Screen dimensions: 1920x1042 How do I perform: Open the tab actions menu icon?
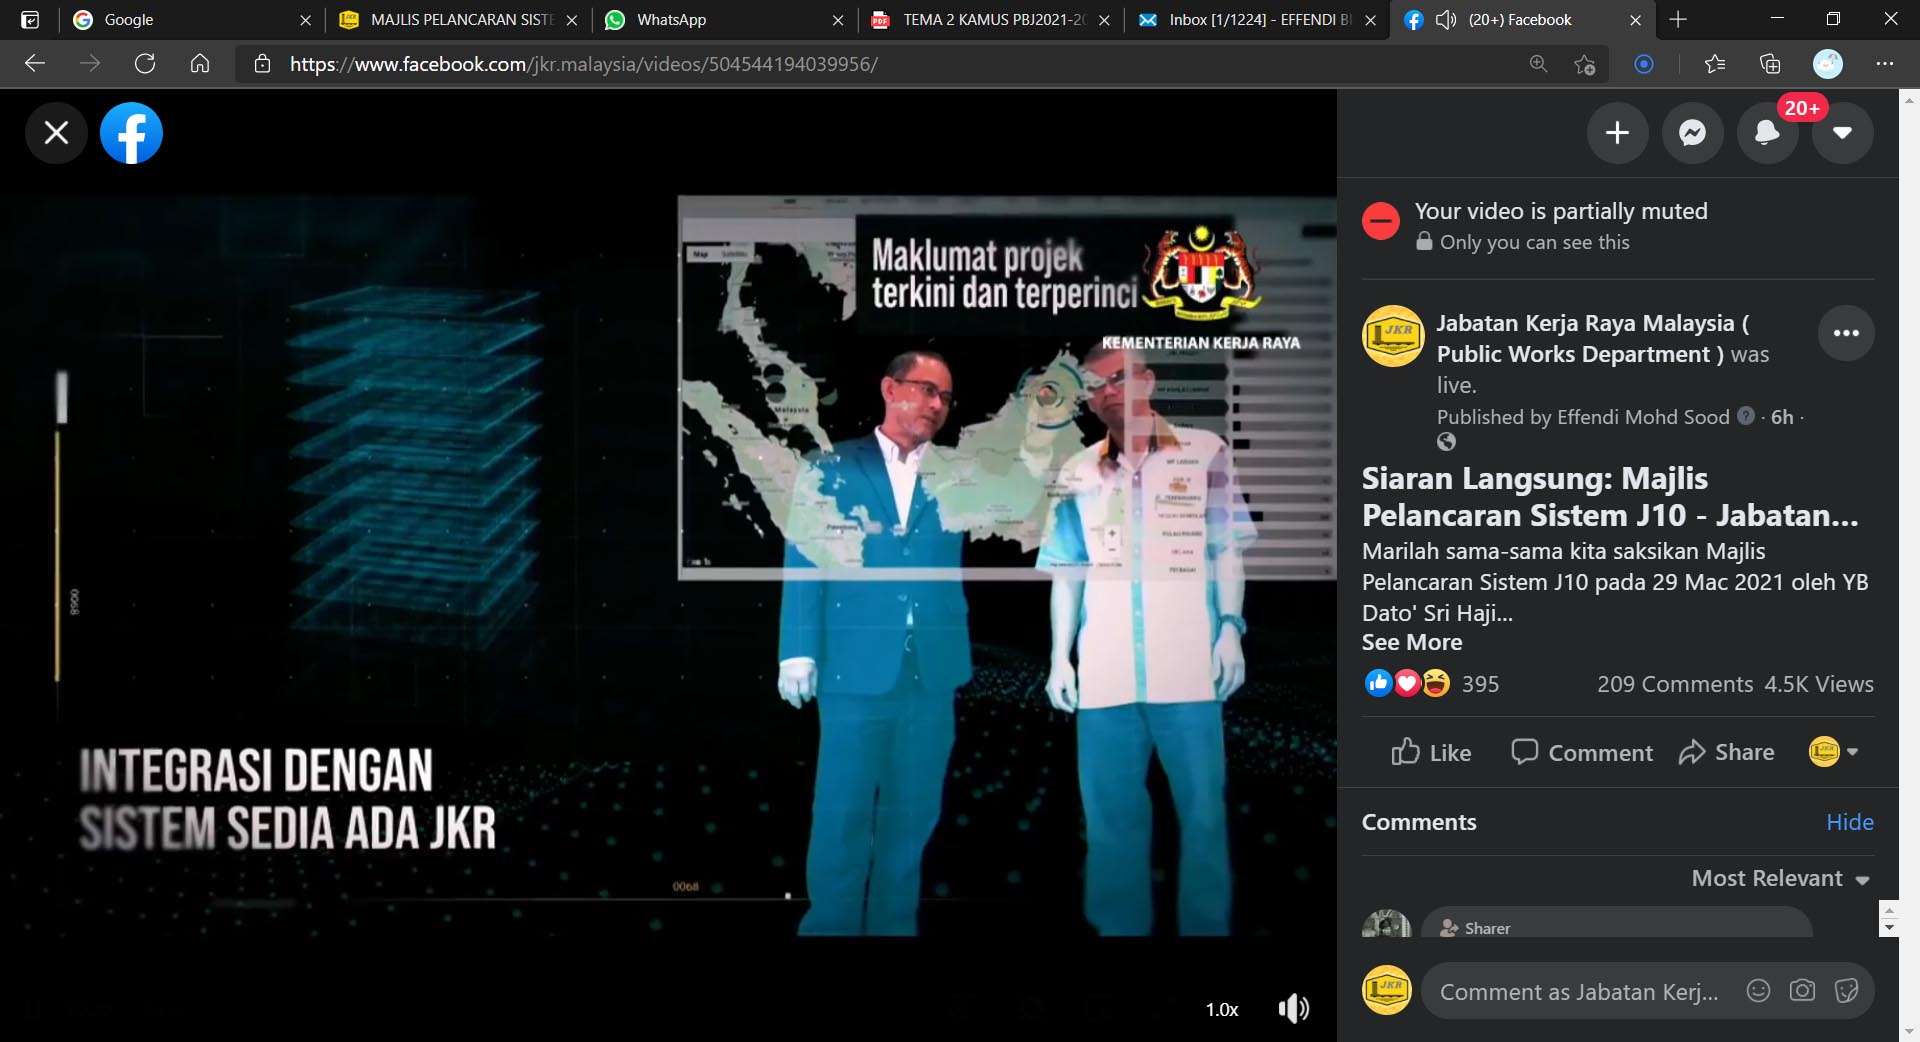[30, 20]
